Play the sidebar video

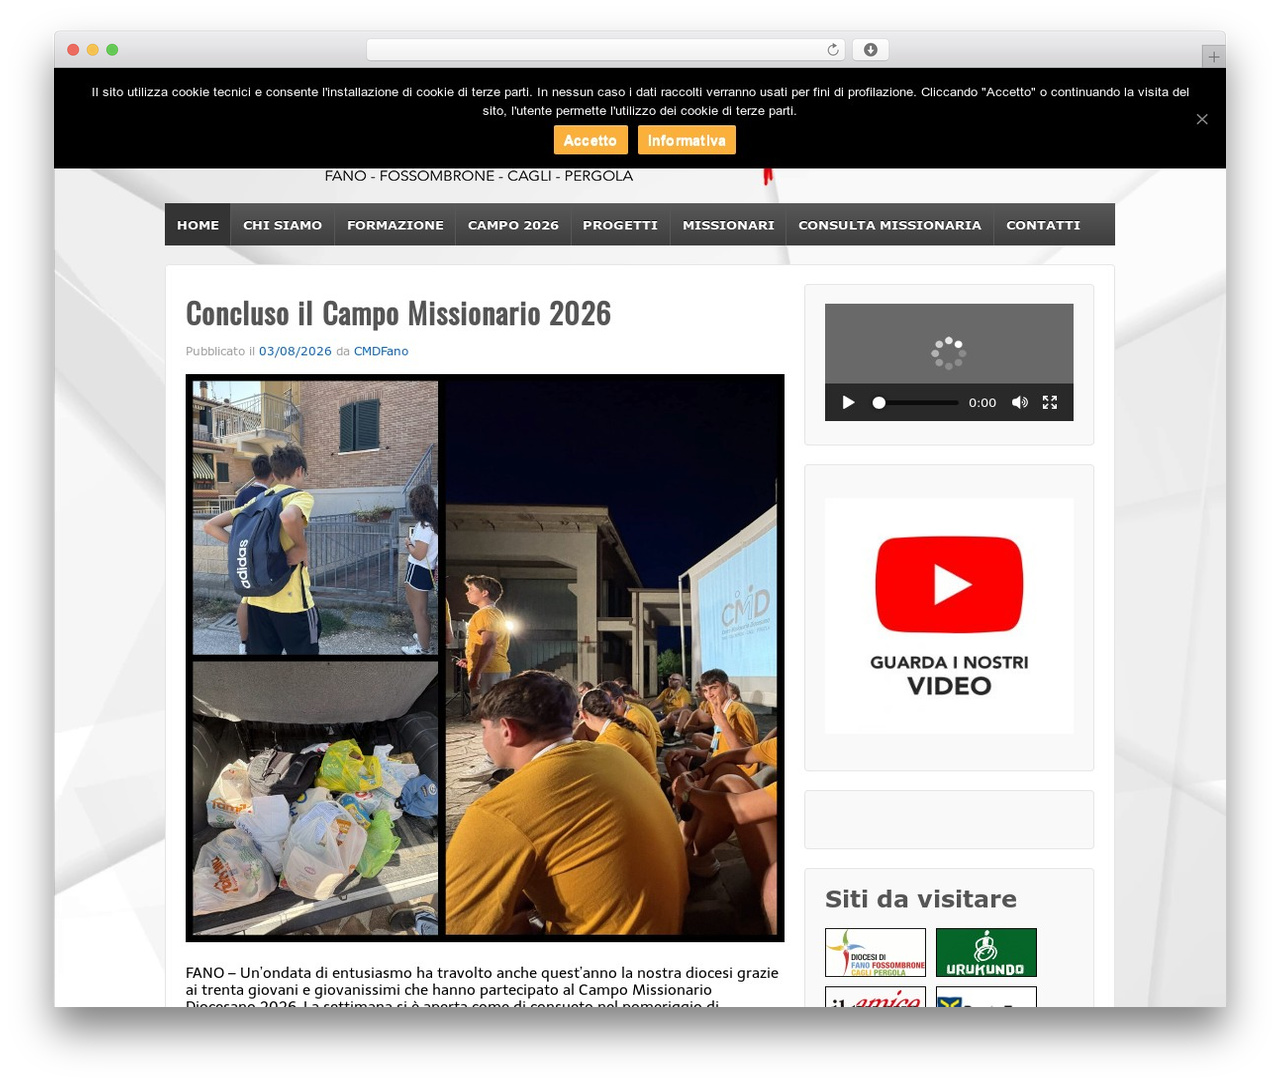point(848,402)
